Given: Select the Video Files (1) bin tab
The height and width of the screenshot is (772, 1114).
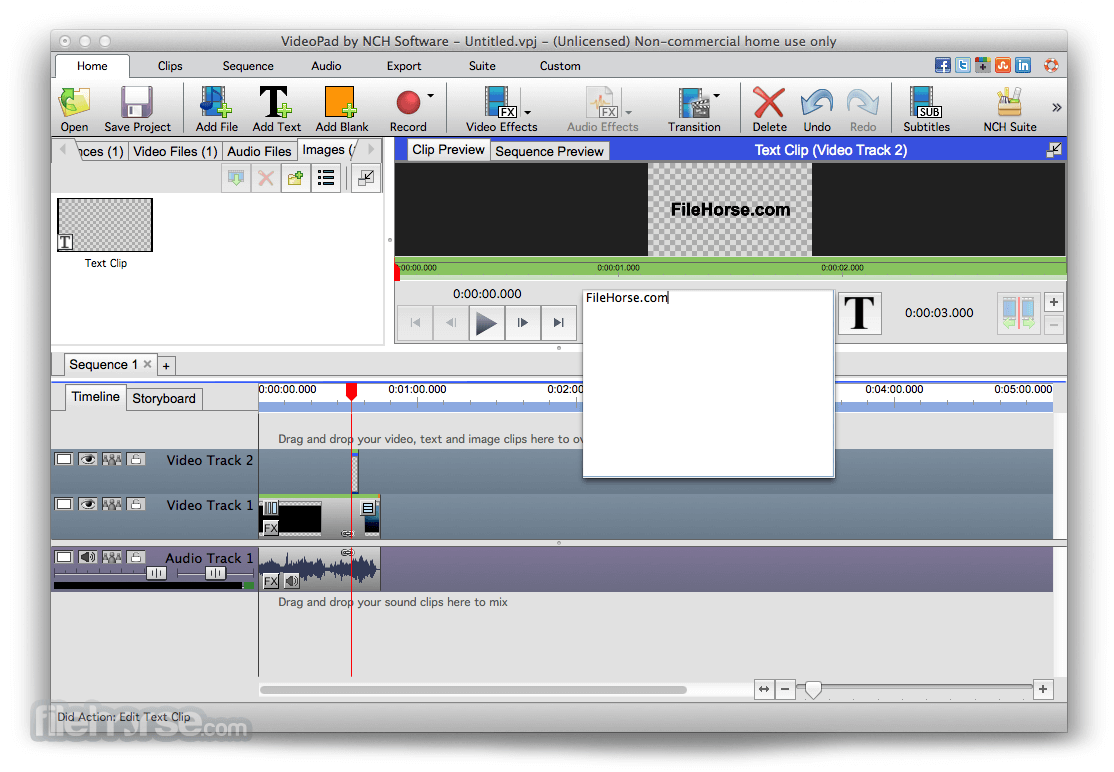Looking at the screenshot, I should click(175, 151).
